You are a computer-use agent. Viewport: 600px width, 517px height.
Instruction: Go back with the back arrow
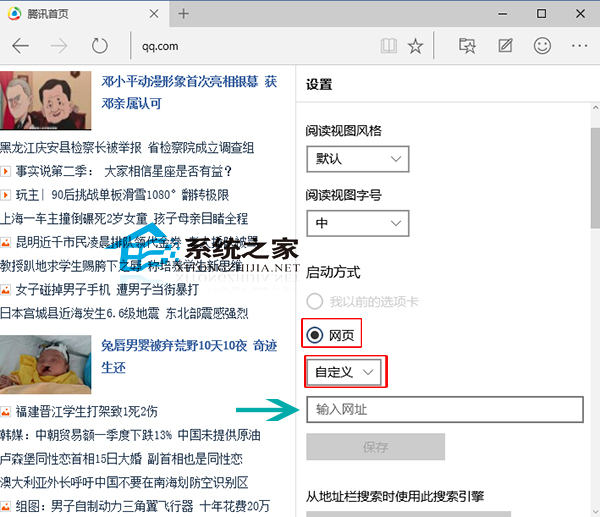click(21, 46)
